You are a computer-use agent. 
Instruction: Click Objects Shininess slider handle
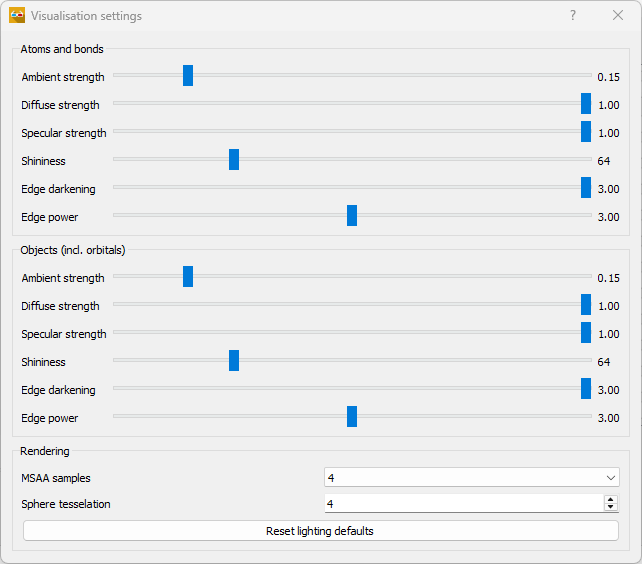click(x=234, y=361)
